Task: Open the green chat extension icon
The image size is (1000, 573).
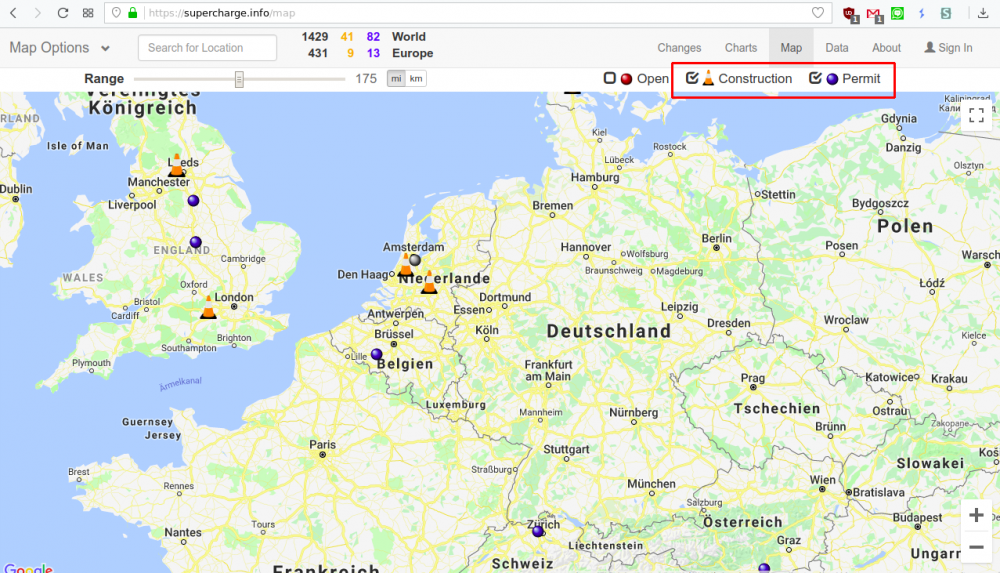Action: [897, 13]
